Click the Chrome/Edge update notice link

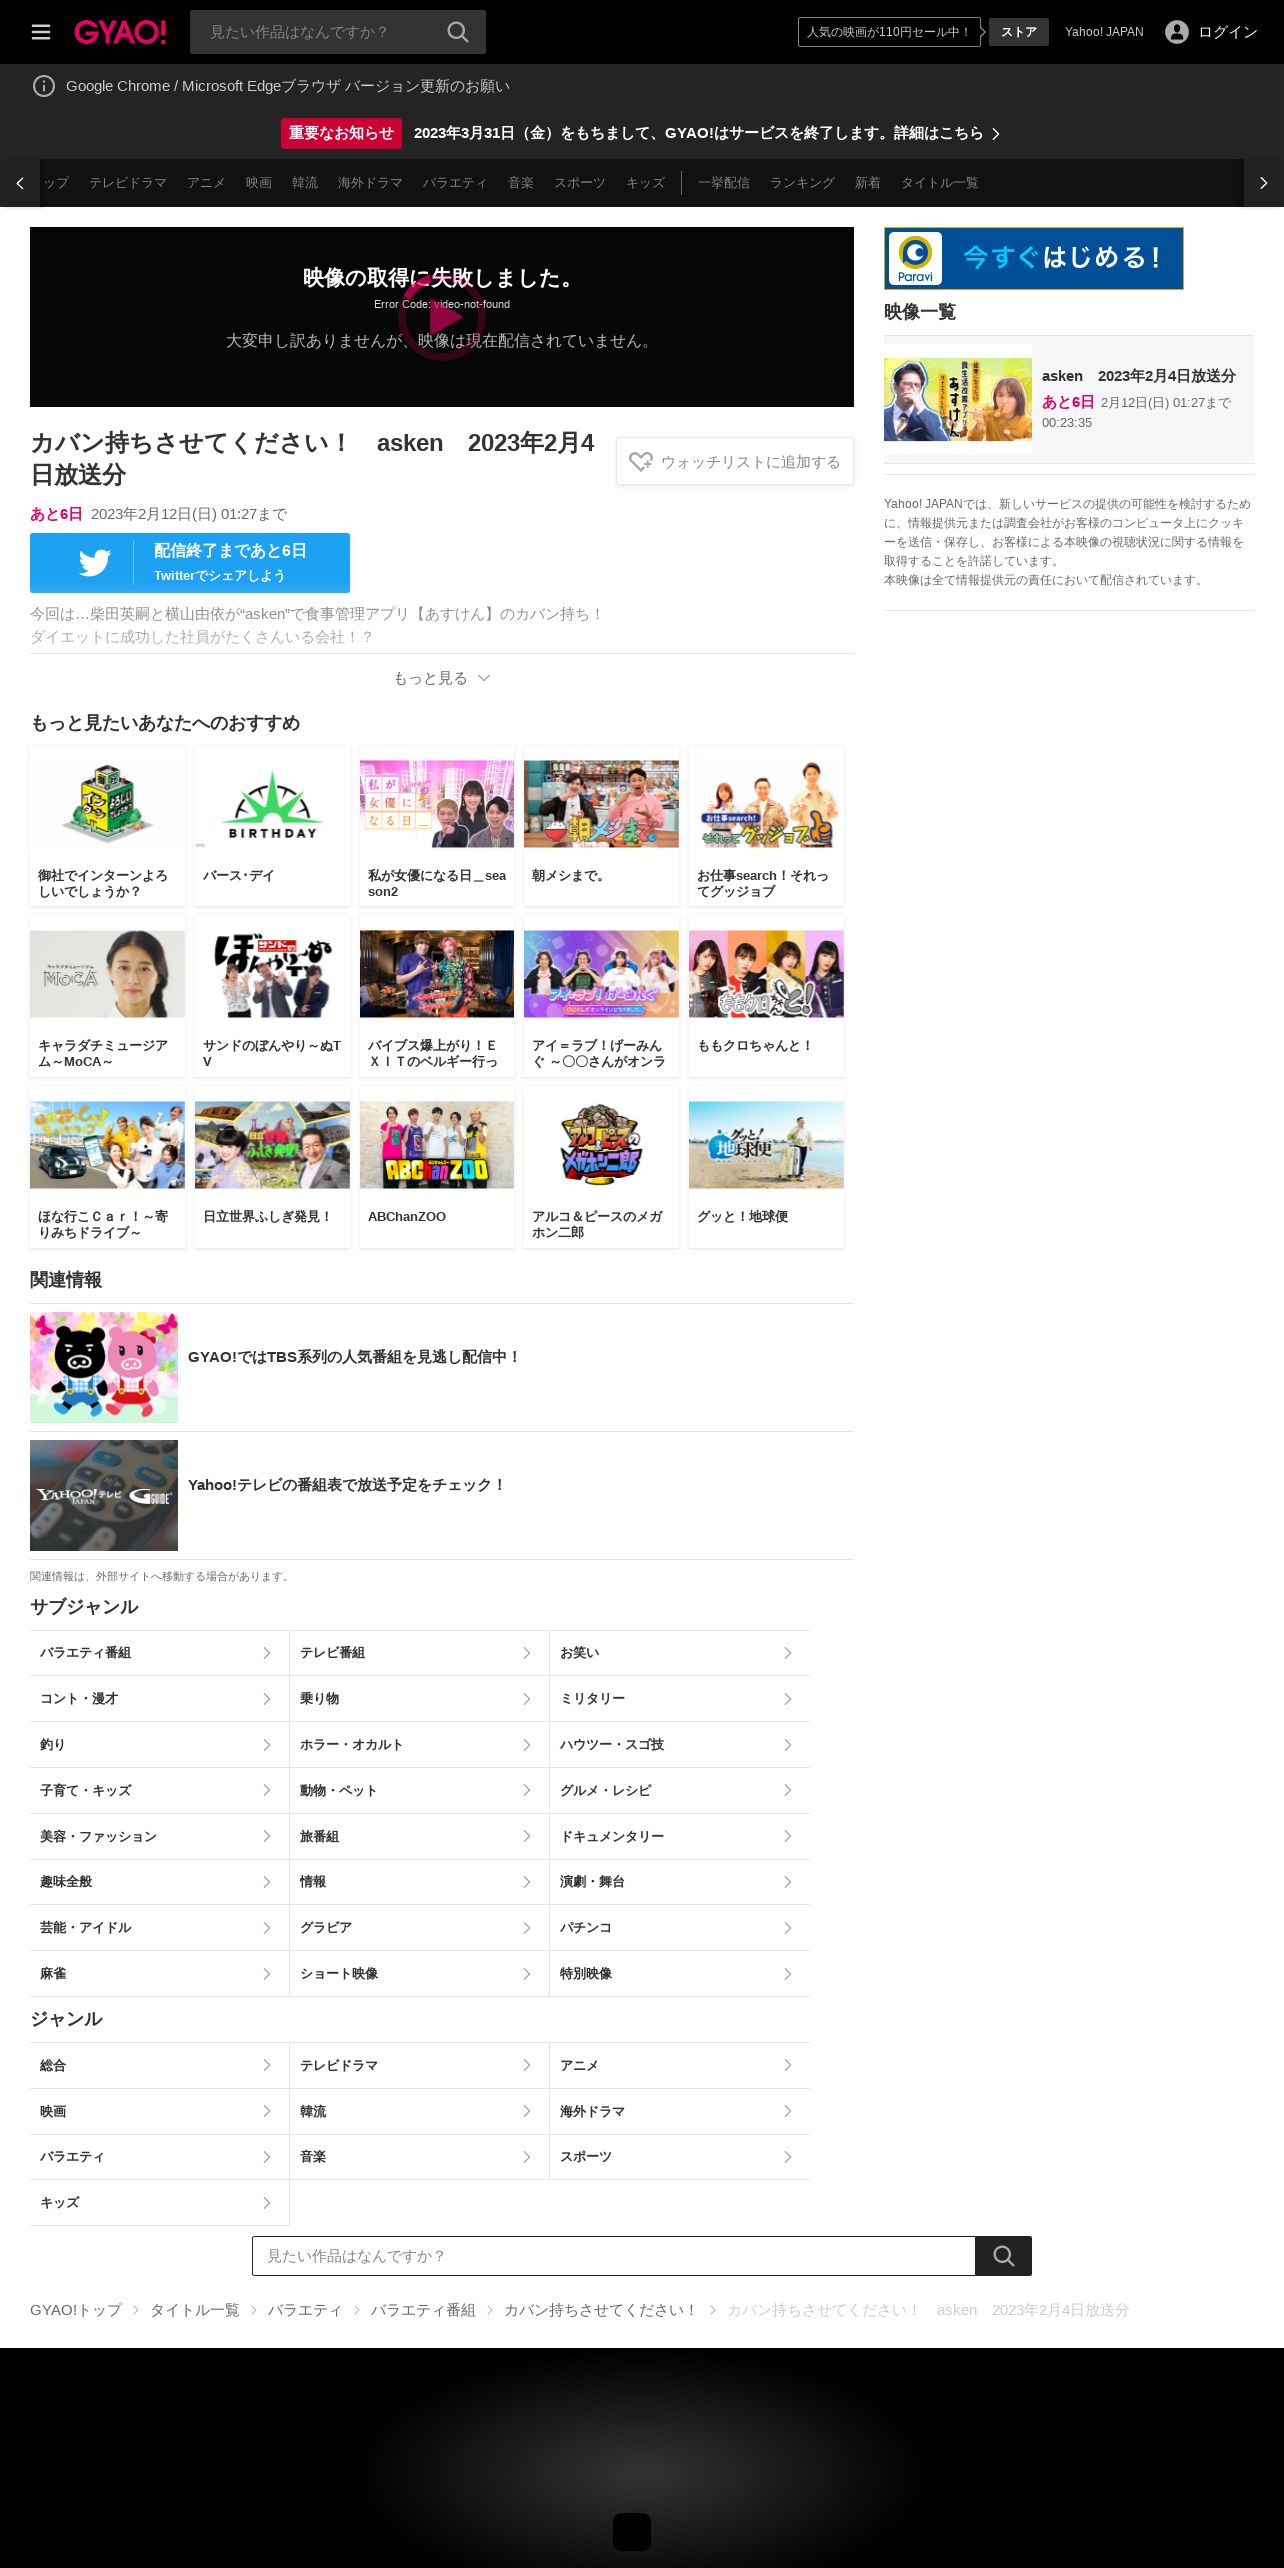(288, 86)
